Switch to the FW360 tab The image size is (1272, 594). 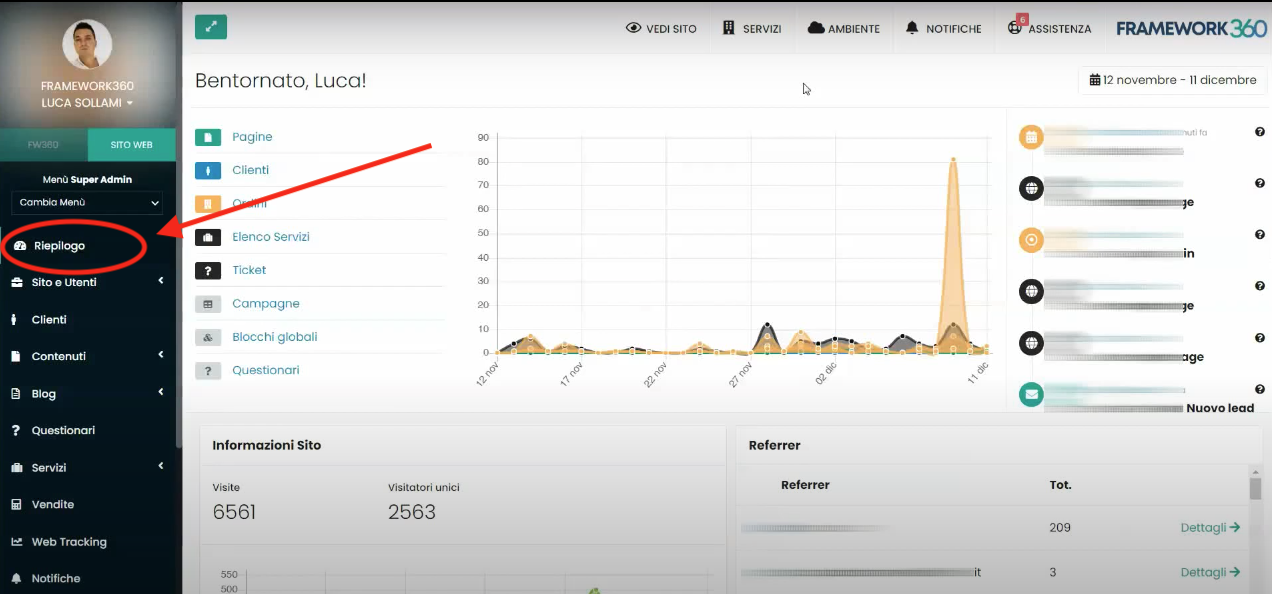click(43, 145)
